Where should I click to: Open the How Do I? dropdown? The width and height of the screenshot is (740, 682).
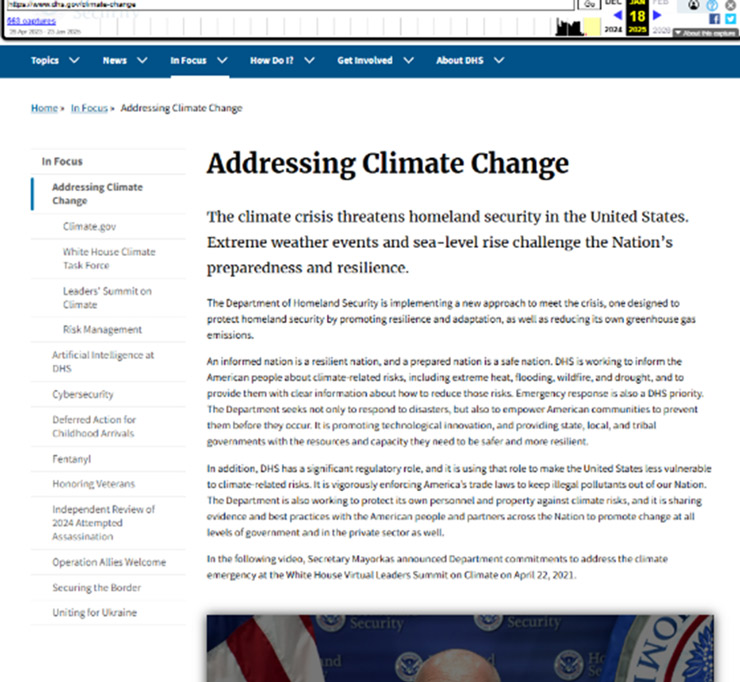tap(282, 60)
